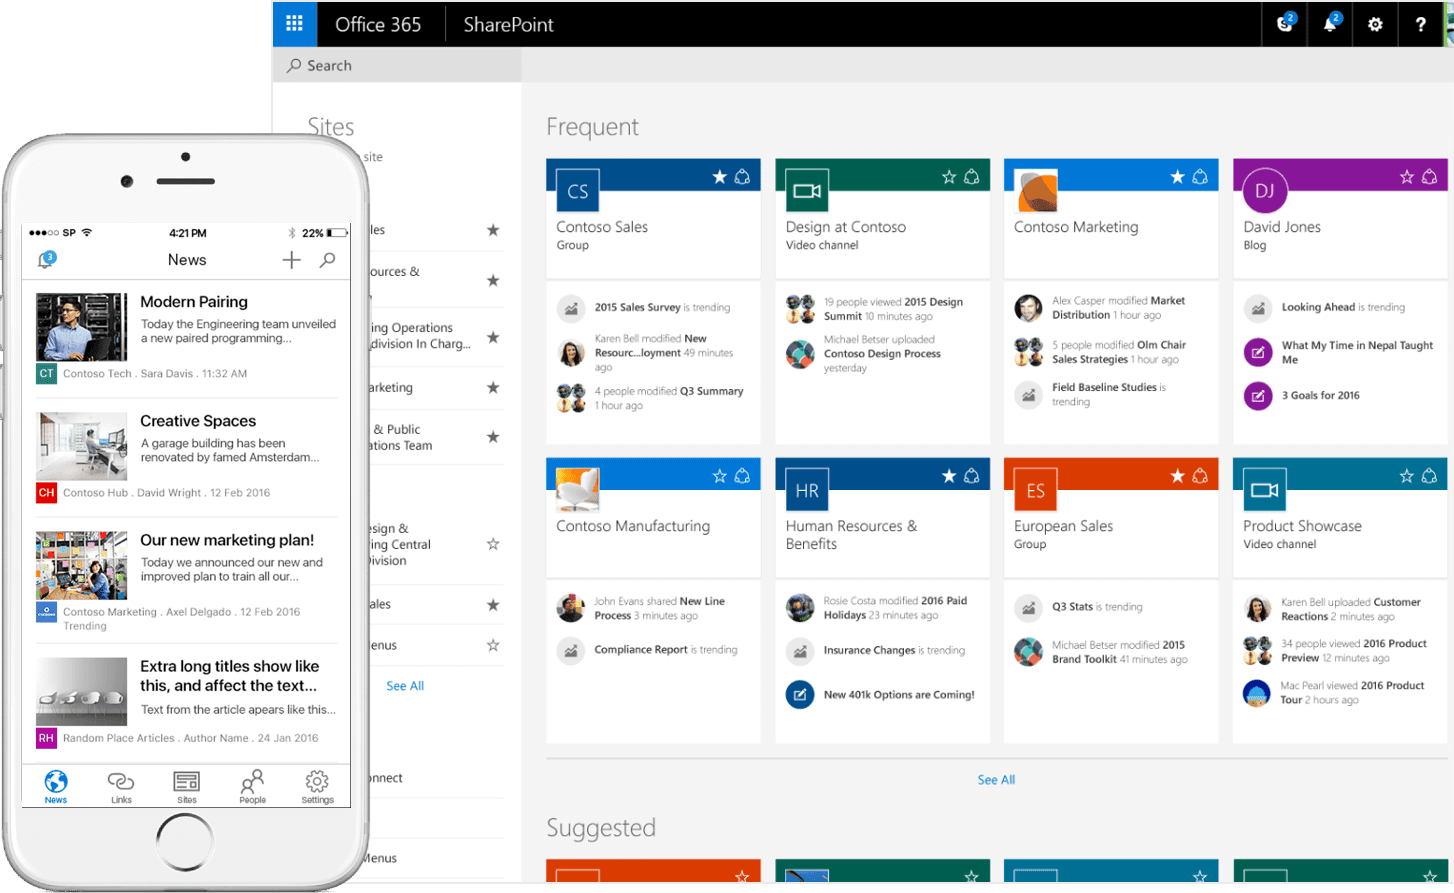This screenshot has width=1454, height=893.
Task: Open the share icon on the Contoso Sales card
Action: (x=743, y=177)
